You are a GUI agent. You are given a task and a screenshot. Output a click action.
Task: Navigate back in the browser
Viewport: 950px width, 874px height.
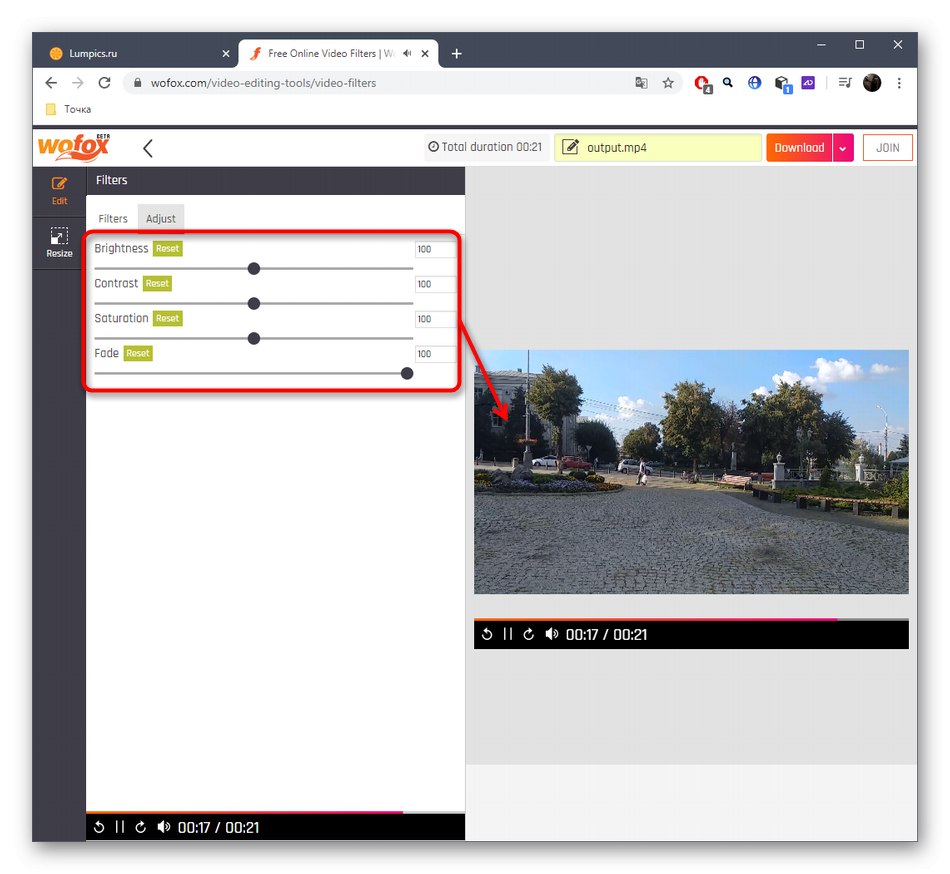(51, 83)
